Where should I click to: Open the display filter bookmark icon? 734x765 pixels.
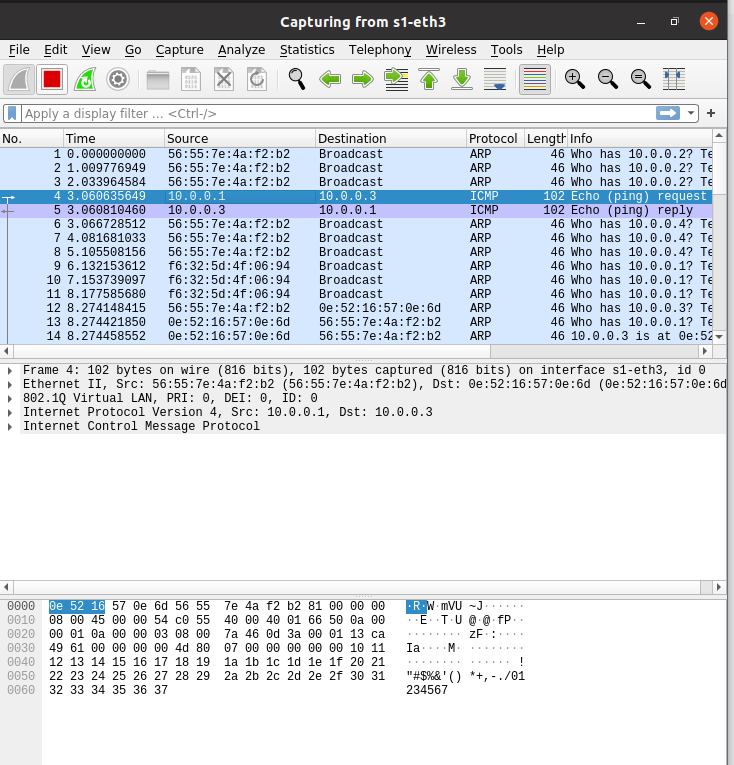click(x=12, y=114)
